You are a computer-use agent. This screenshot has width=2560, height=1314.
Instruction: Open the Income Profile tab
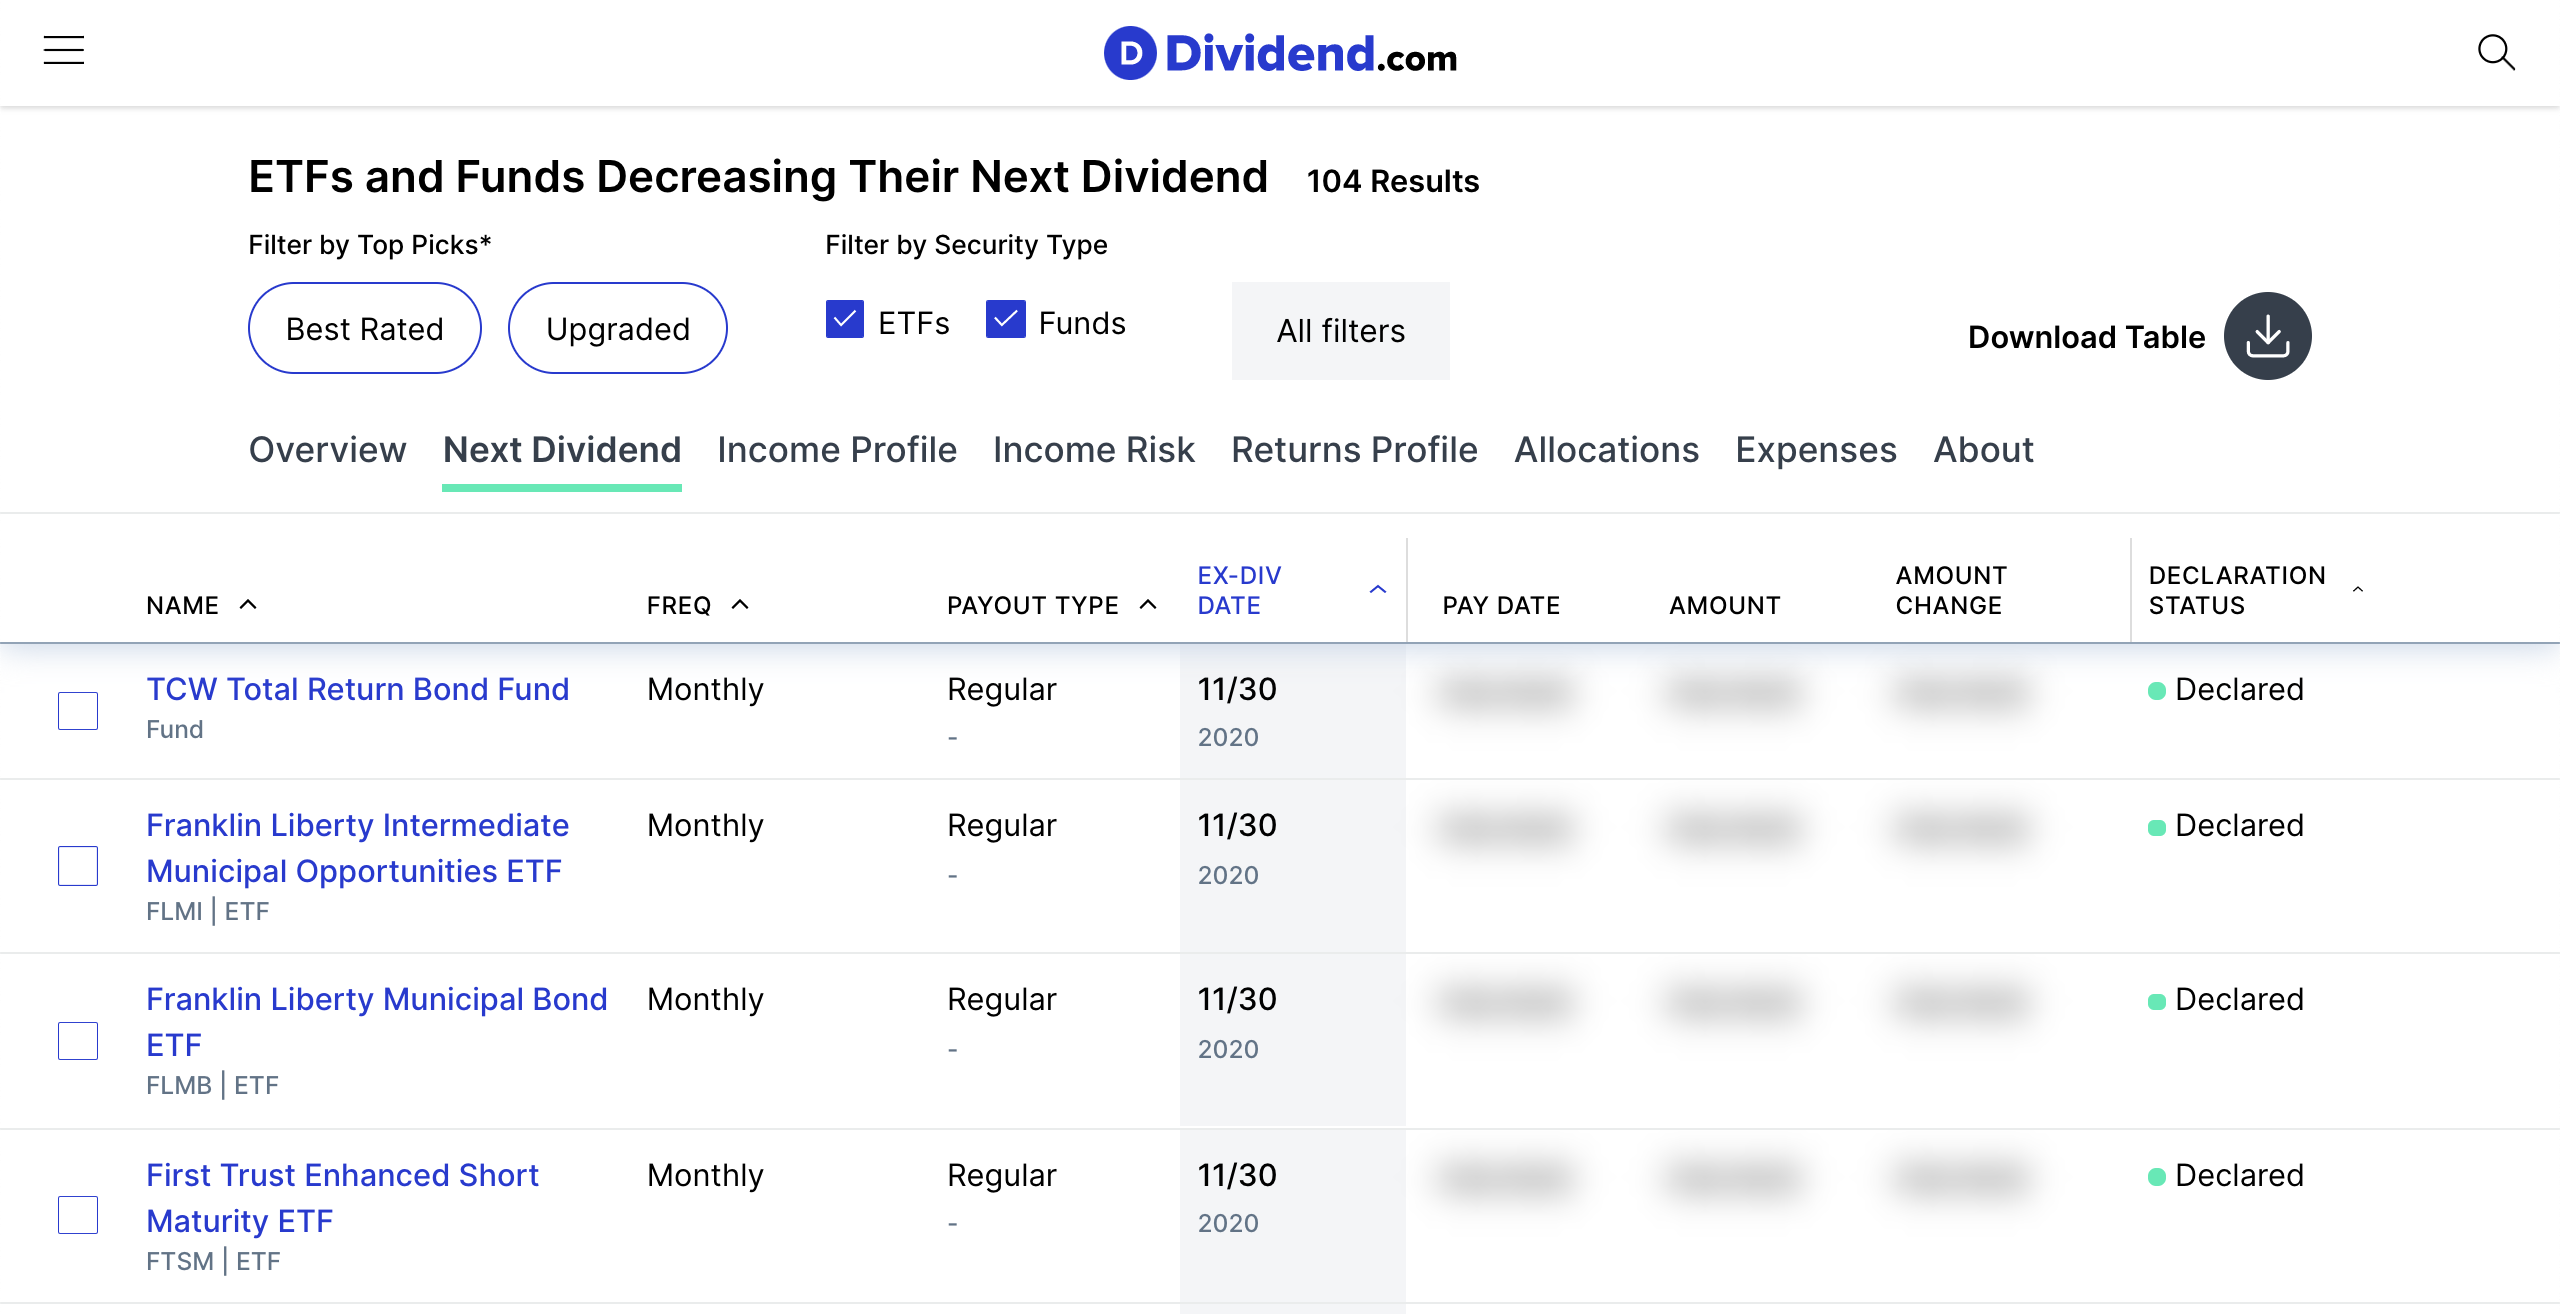point(837,450)
